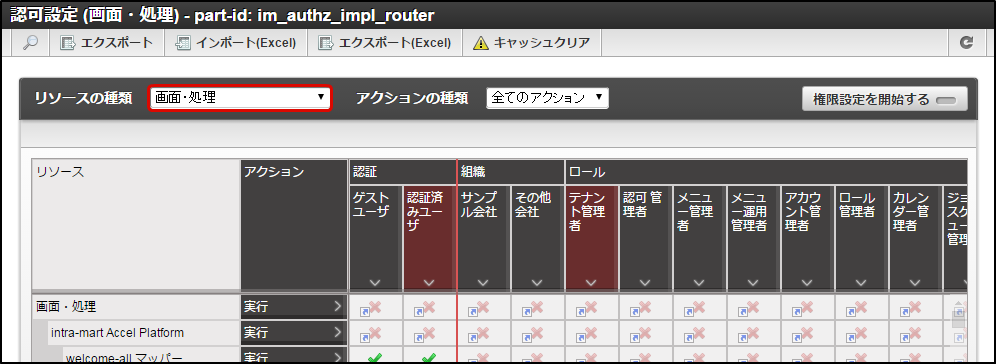
Task: Expand chevron under カレンダー管理者 column
Action: point(915,283)
